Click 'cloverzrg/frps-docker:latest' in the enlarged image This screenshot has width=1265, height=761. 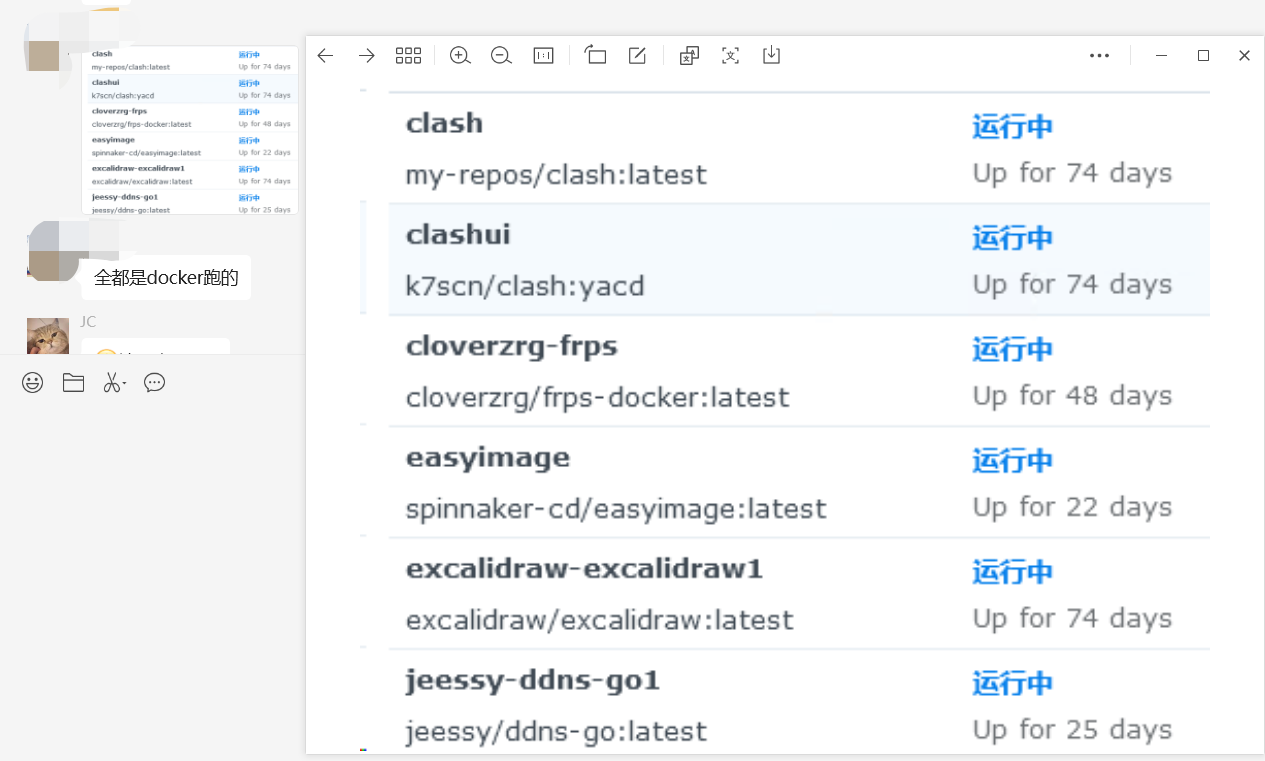click(598, 398)
